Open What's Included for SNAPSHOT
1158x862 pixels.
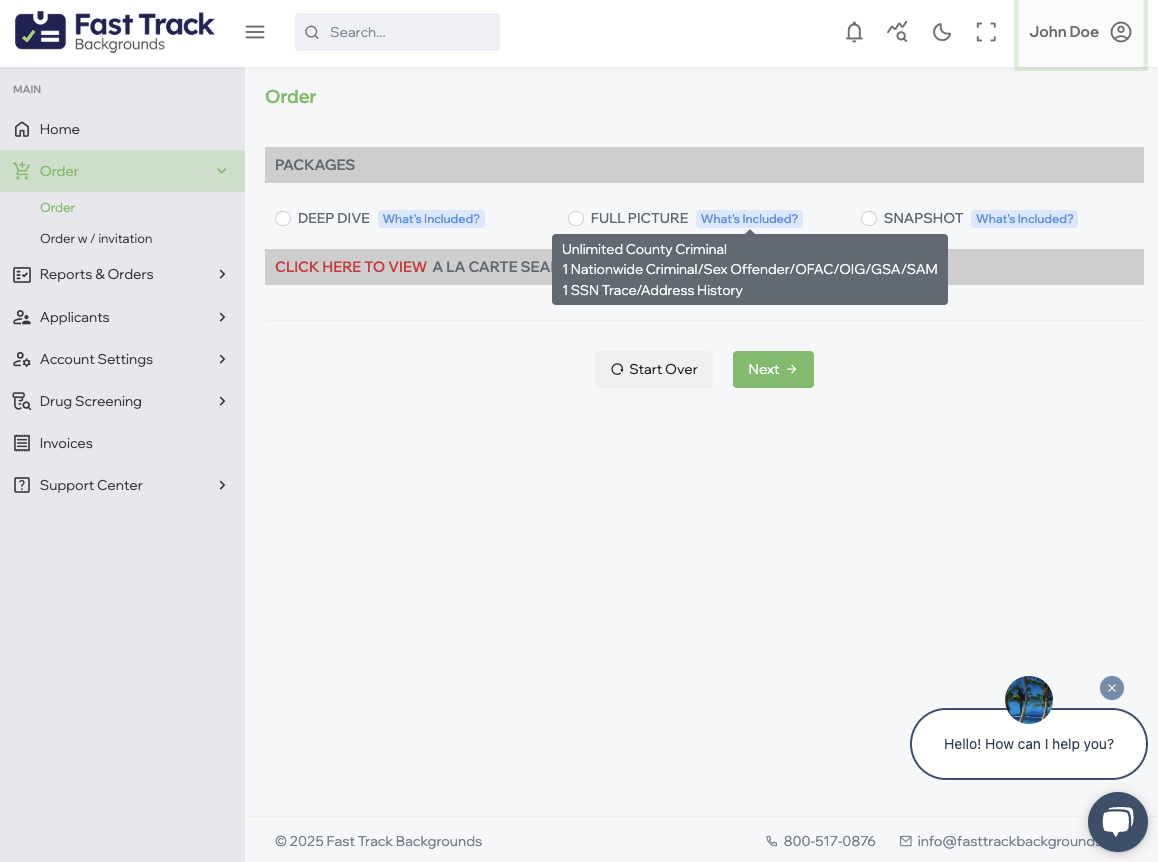coord(1024,219)
